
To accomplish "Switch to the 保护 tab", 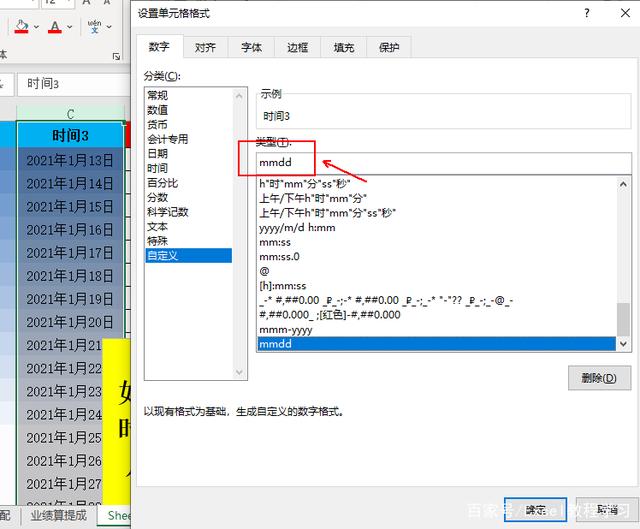I will [389, 48].
